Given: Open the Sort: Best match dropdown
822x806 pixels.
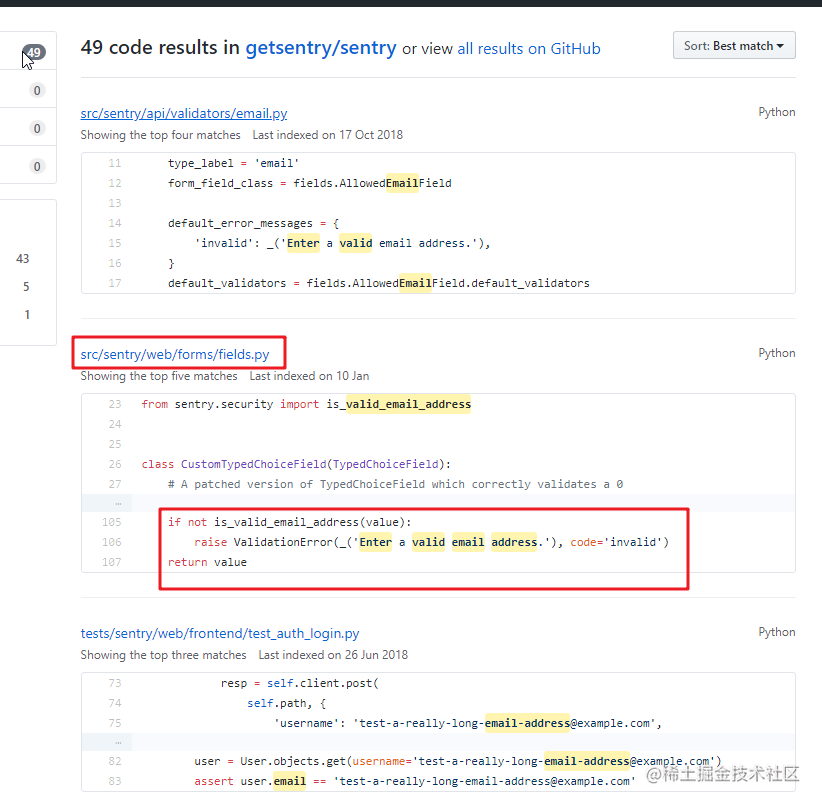Looking at the screenshot, I should (x=734, y=46).
